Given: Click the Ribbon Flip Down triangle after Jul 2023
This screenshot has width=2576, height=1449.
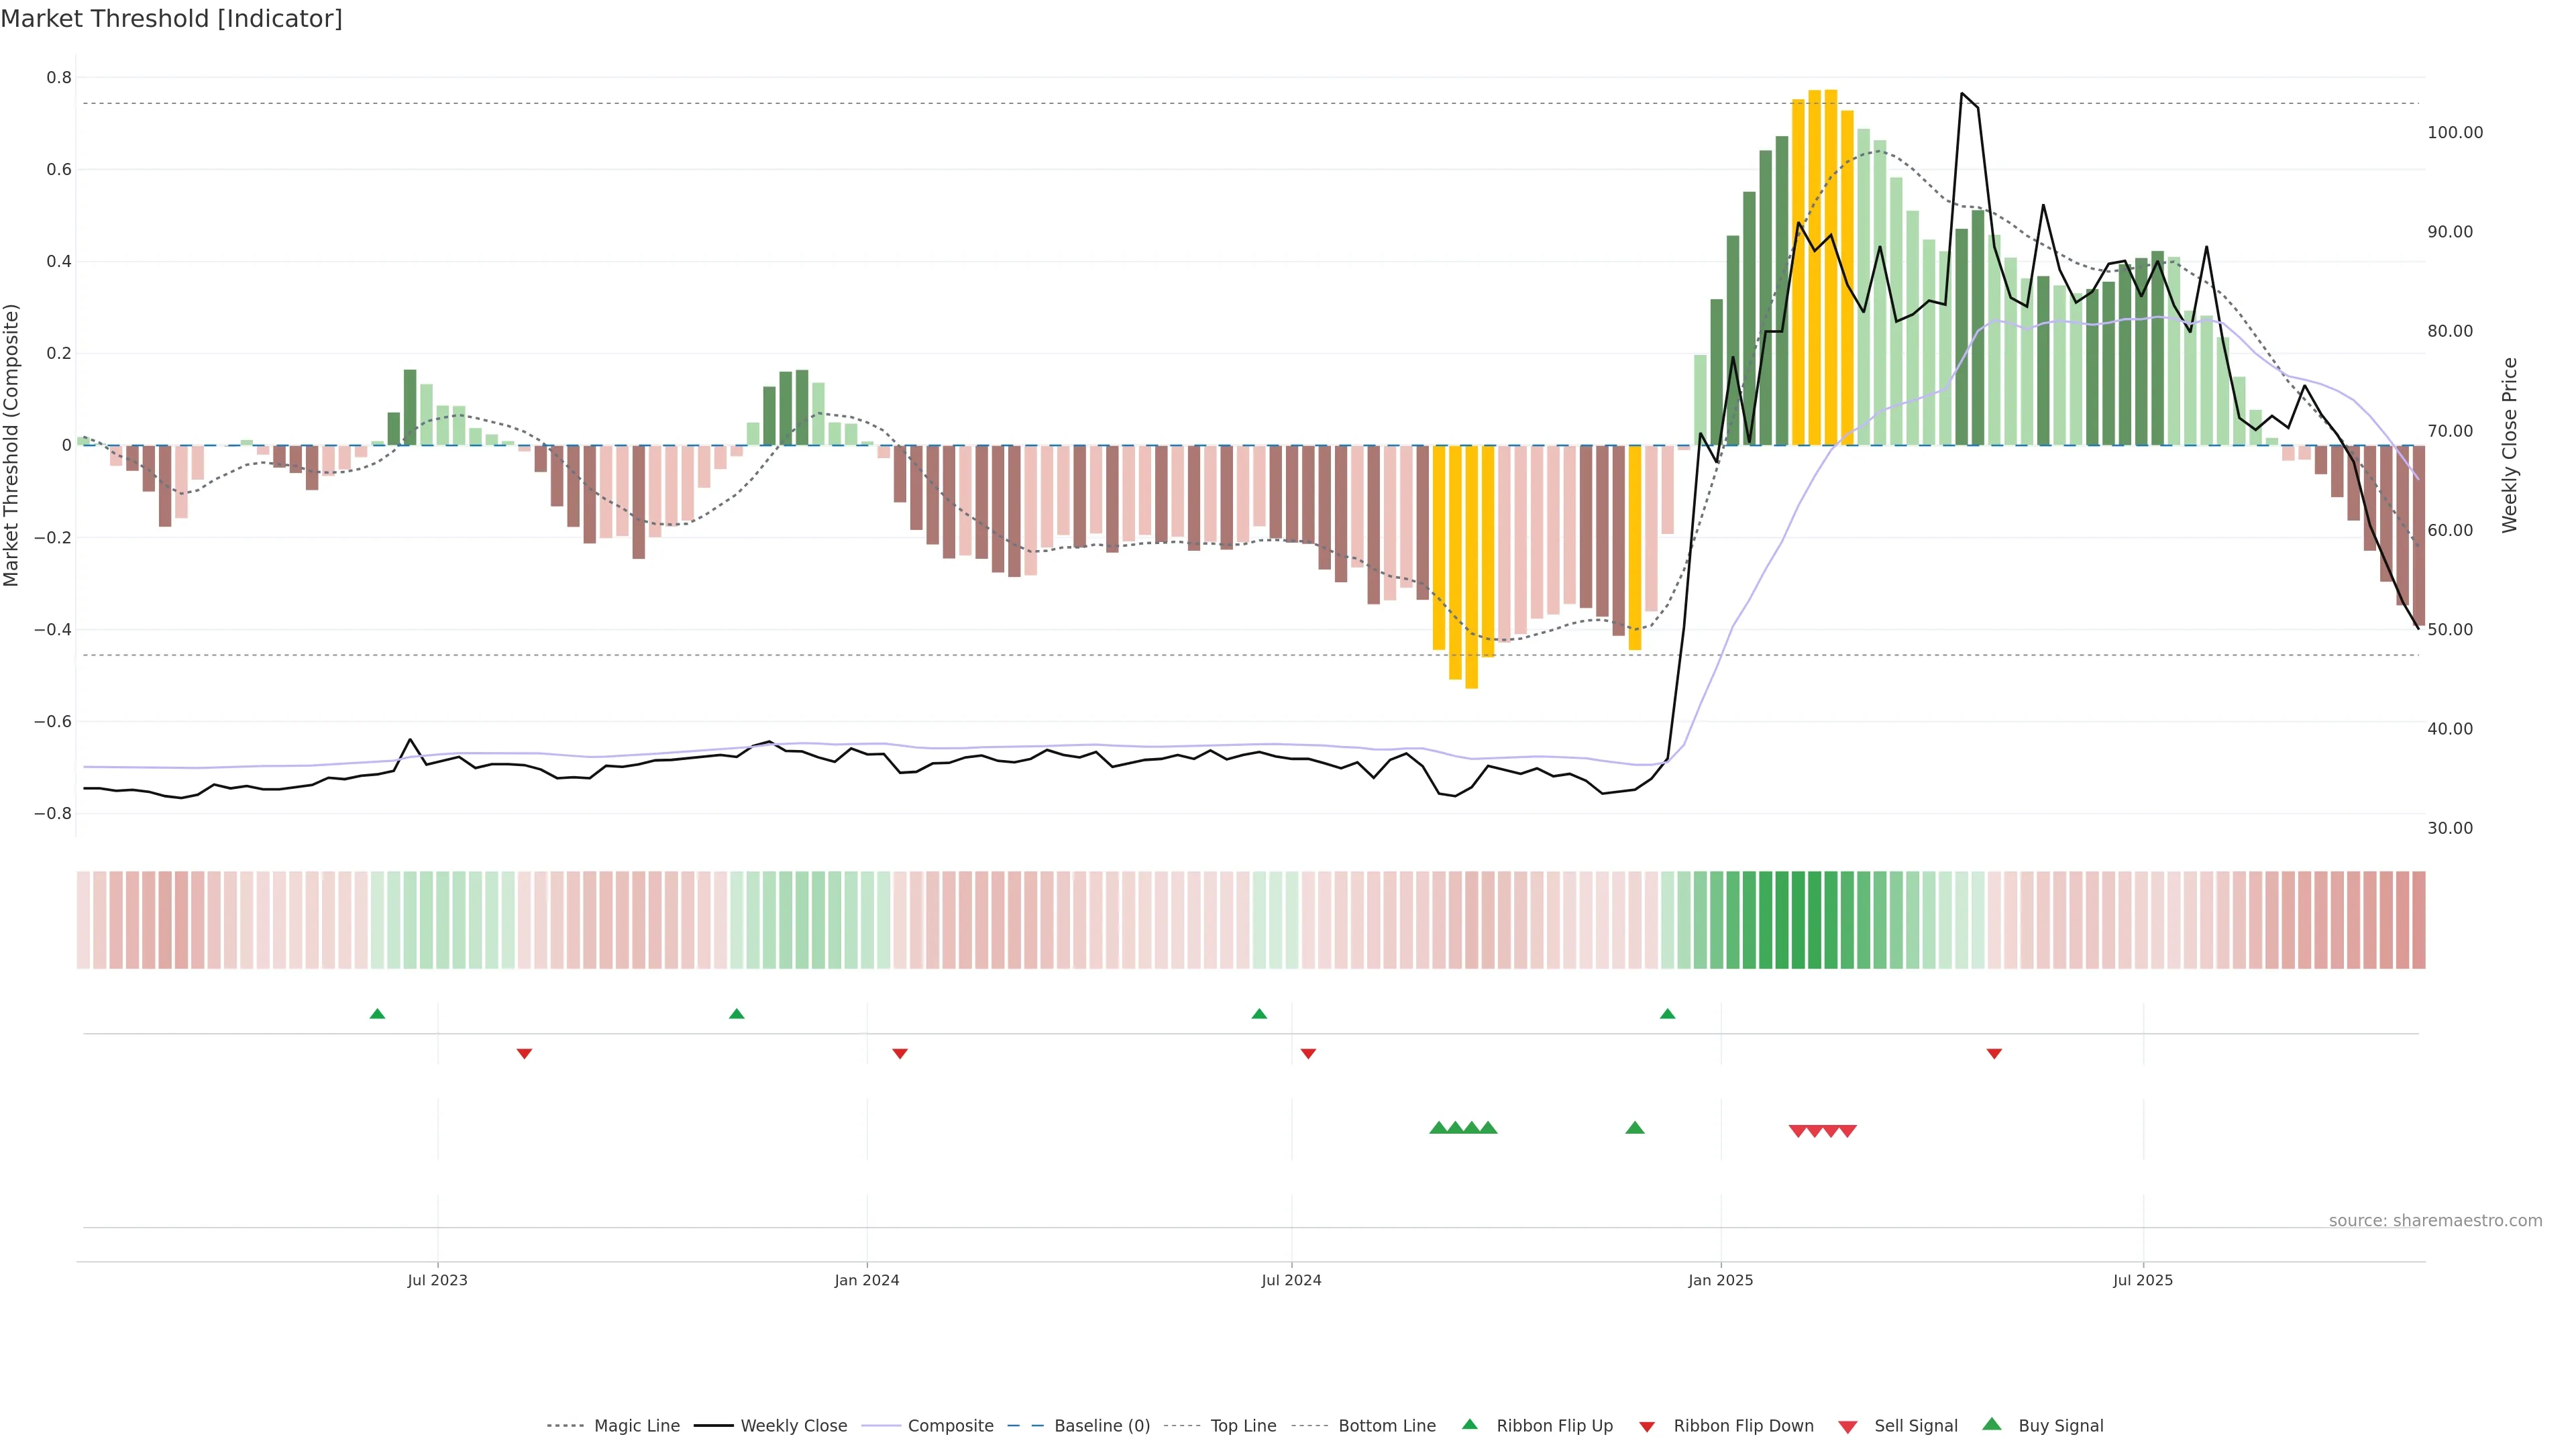Looking at the screenshot, I should pyautogui.click(x=524, y=1053).
